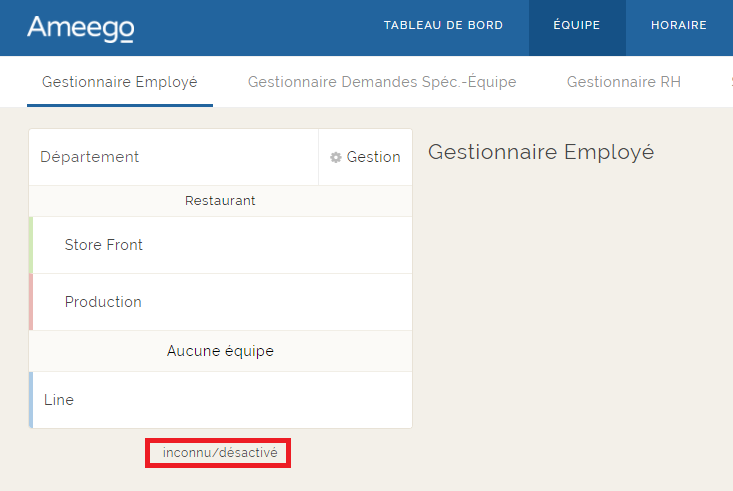The height and width of the screenshot is (491, 733).
Task: Select the Équipe navigation item
Action: [577, 26]
